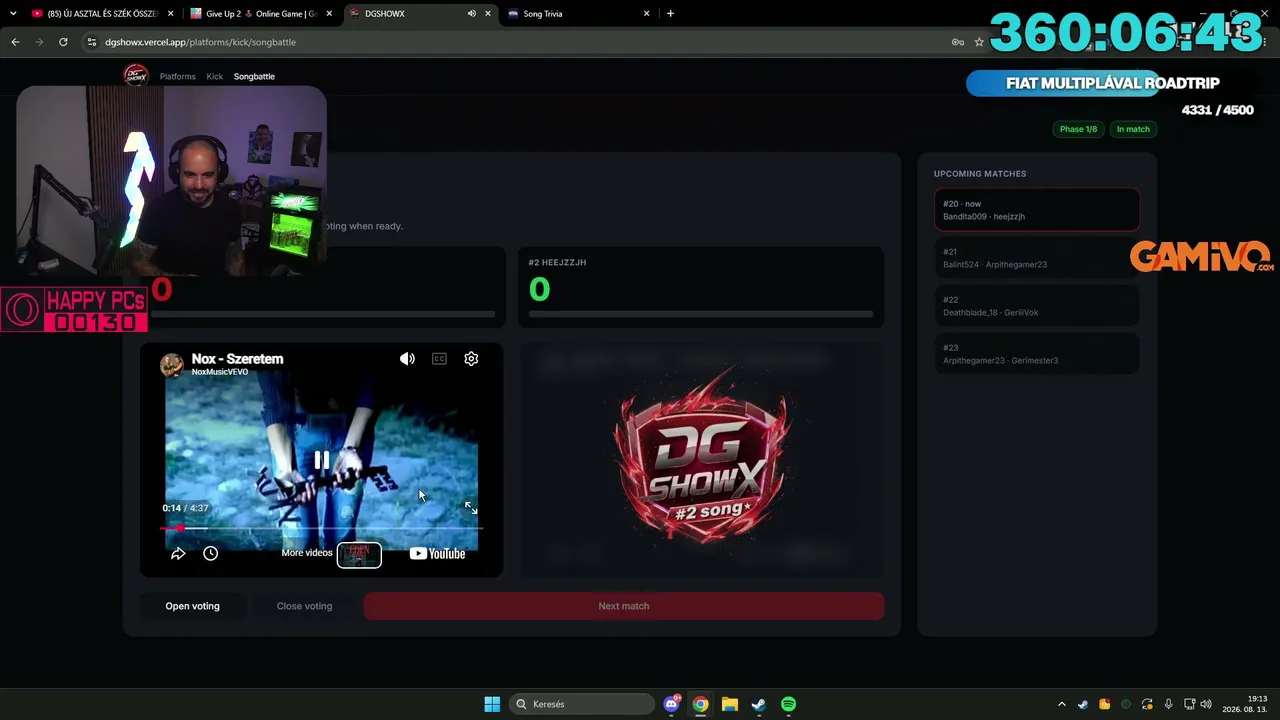Open a new browser tab
The image size is (1280, 720).
point(670,14)
